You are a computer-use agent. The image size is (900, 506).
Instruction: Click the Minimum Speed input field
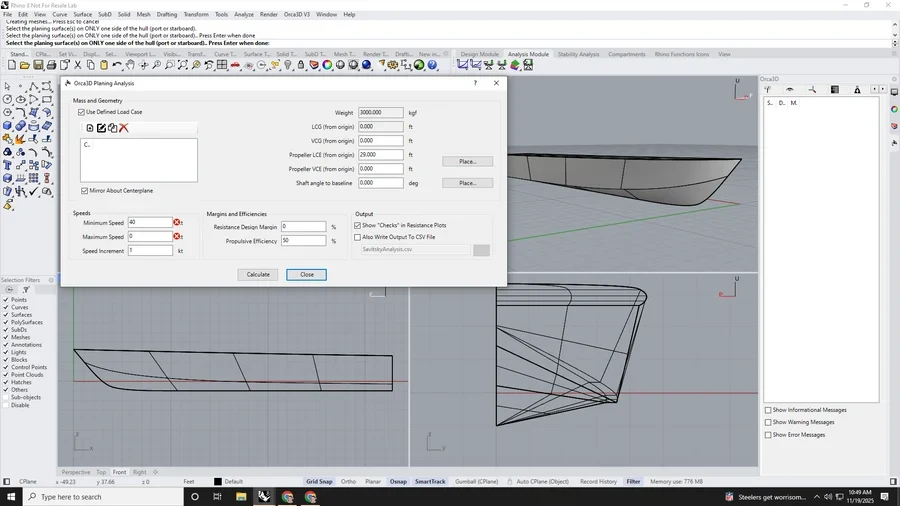tap(150, 223)
